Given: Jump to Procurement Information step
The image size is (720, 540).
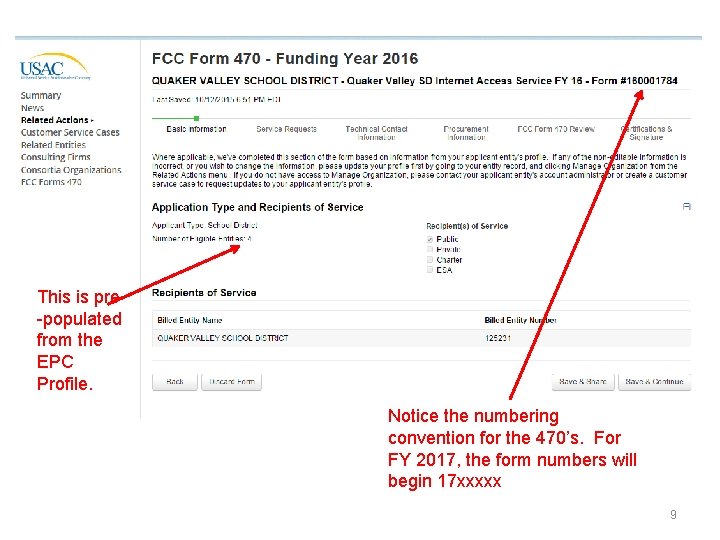Looking at the screenshot, I should [466, 133].
